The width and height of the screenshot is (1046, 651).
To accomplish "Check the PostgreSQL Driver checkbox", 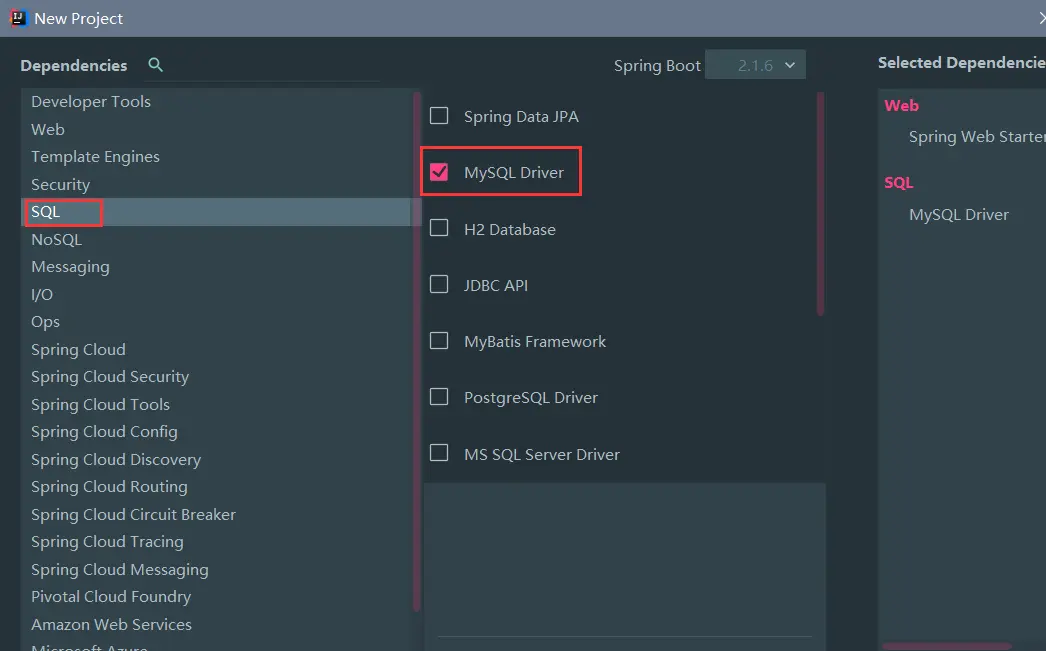I will click(x=439, y=397).
